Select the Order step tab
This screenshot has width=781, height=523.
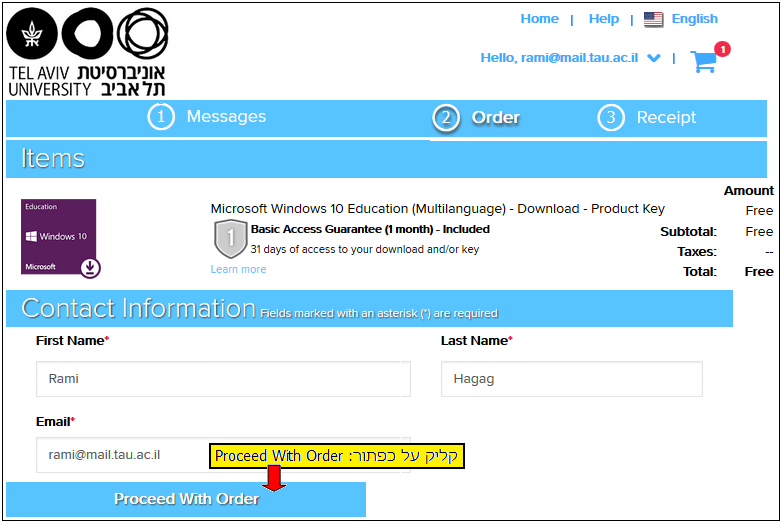[x=496, y=118]
